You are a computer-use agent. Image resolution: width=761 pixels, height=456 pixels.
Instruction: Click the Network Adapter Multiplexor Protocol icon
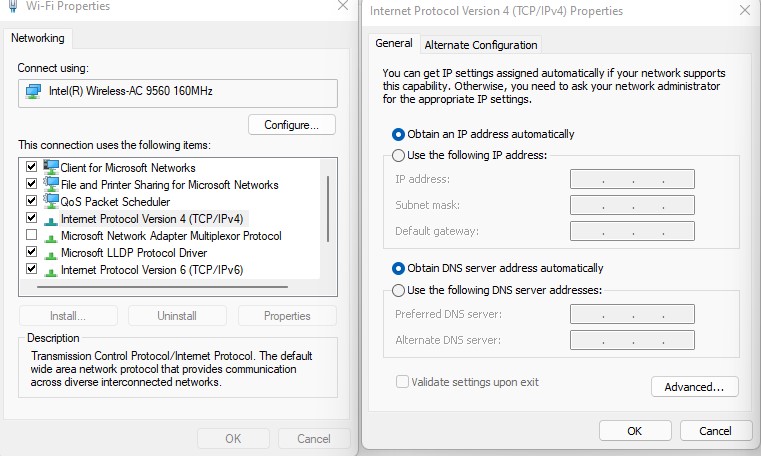(x=51, y=236)
